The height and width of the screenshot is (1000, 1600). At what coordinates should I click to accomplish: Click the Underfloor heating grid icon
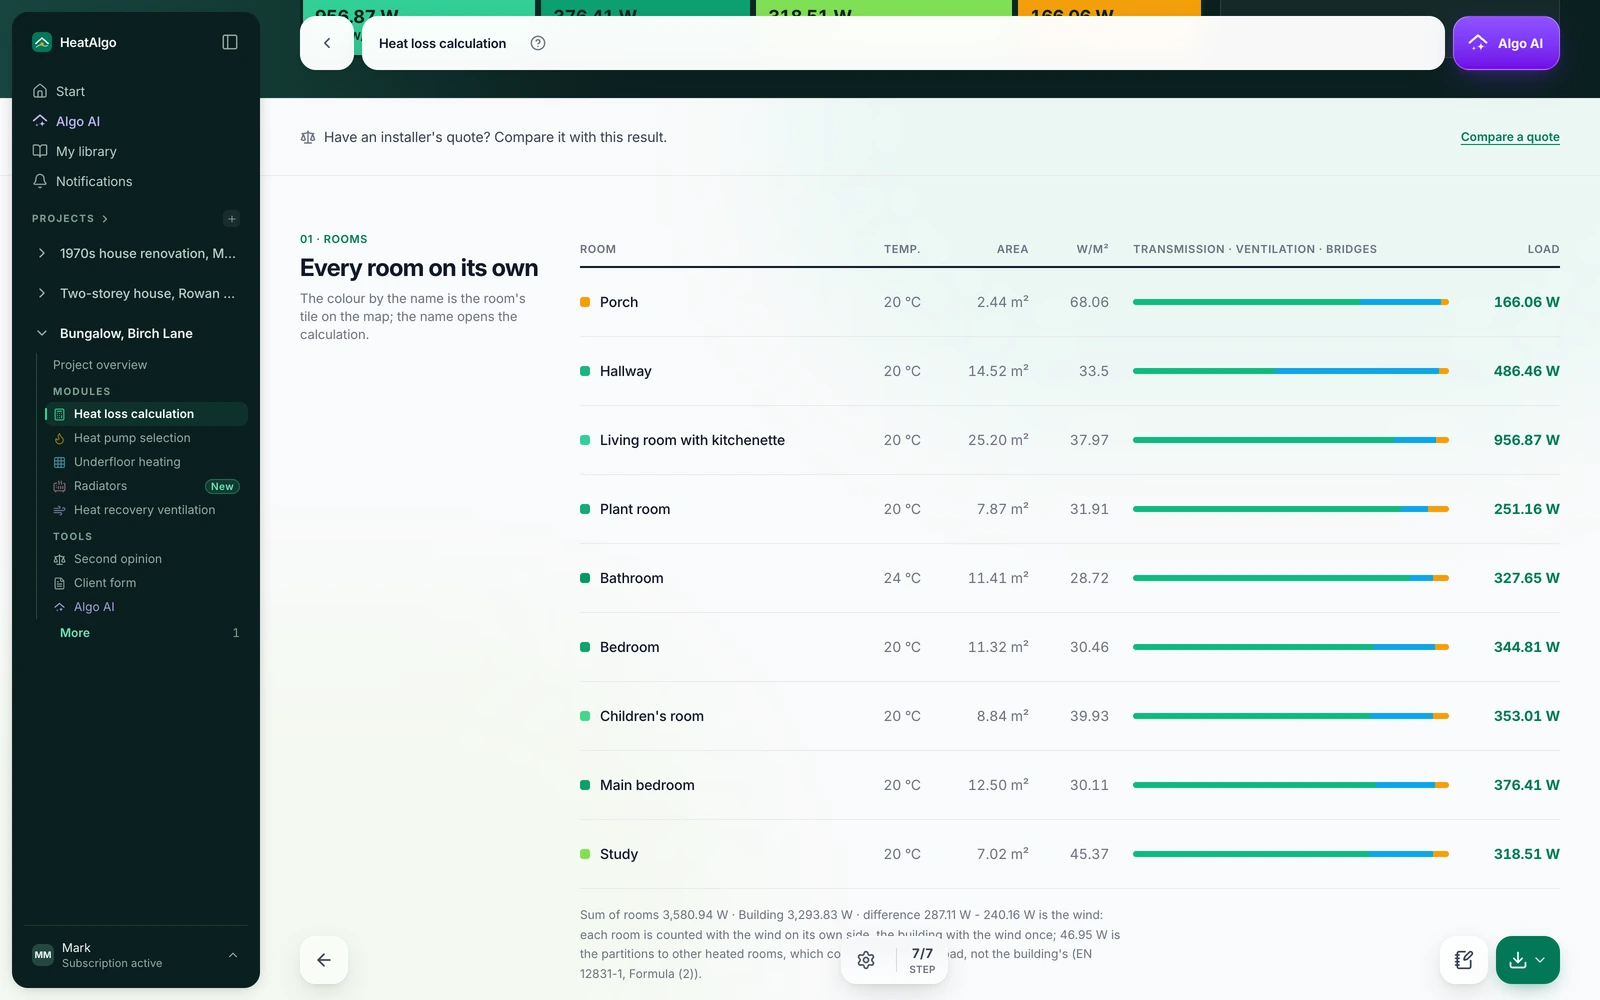59,462
